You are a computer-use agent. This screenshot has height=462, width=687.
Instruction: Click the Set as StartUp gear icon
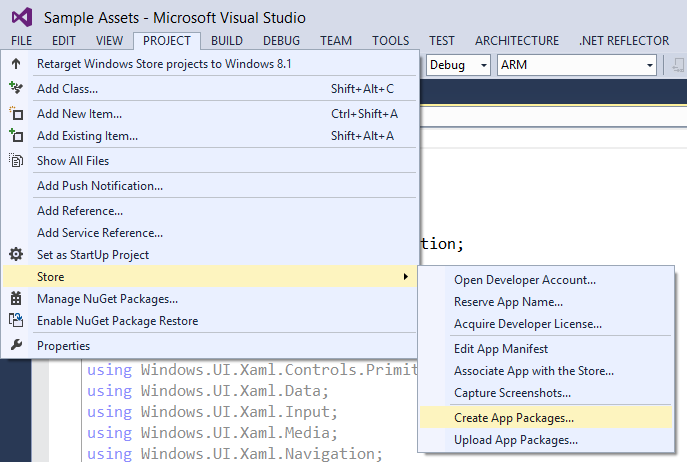pos(16,254)
